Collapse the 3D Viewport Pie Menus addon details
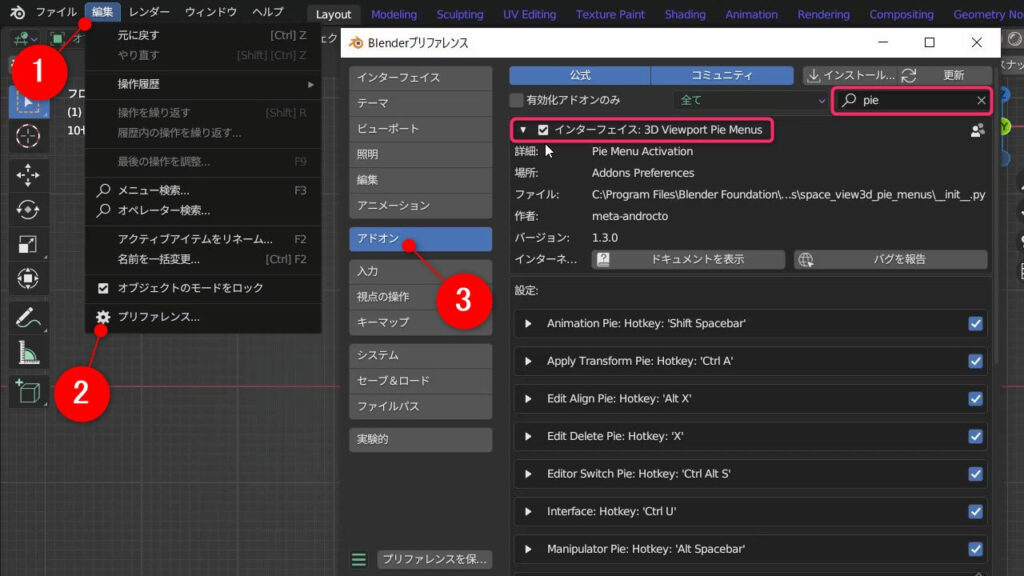This screenshot has height=576, width=1024. (523, 130)
